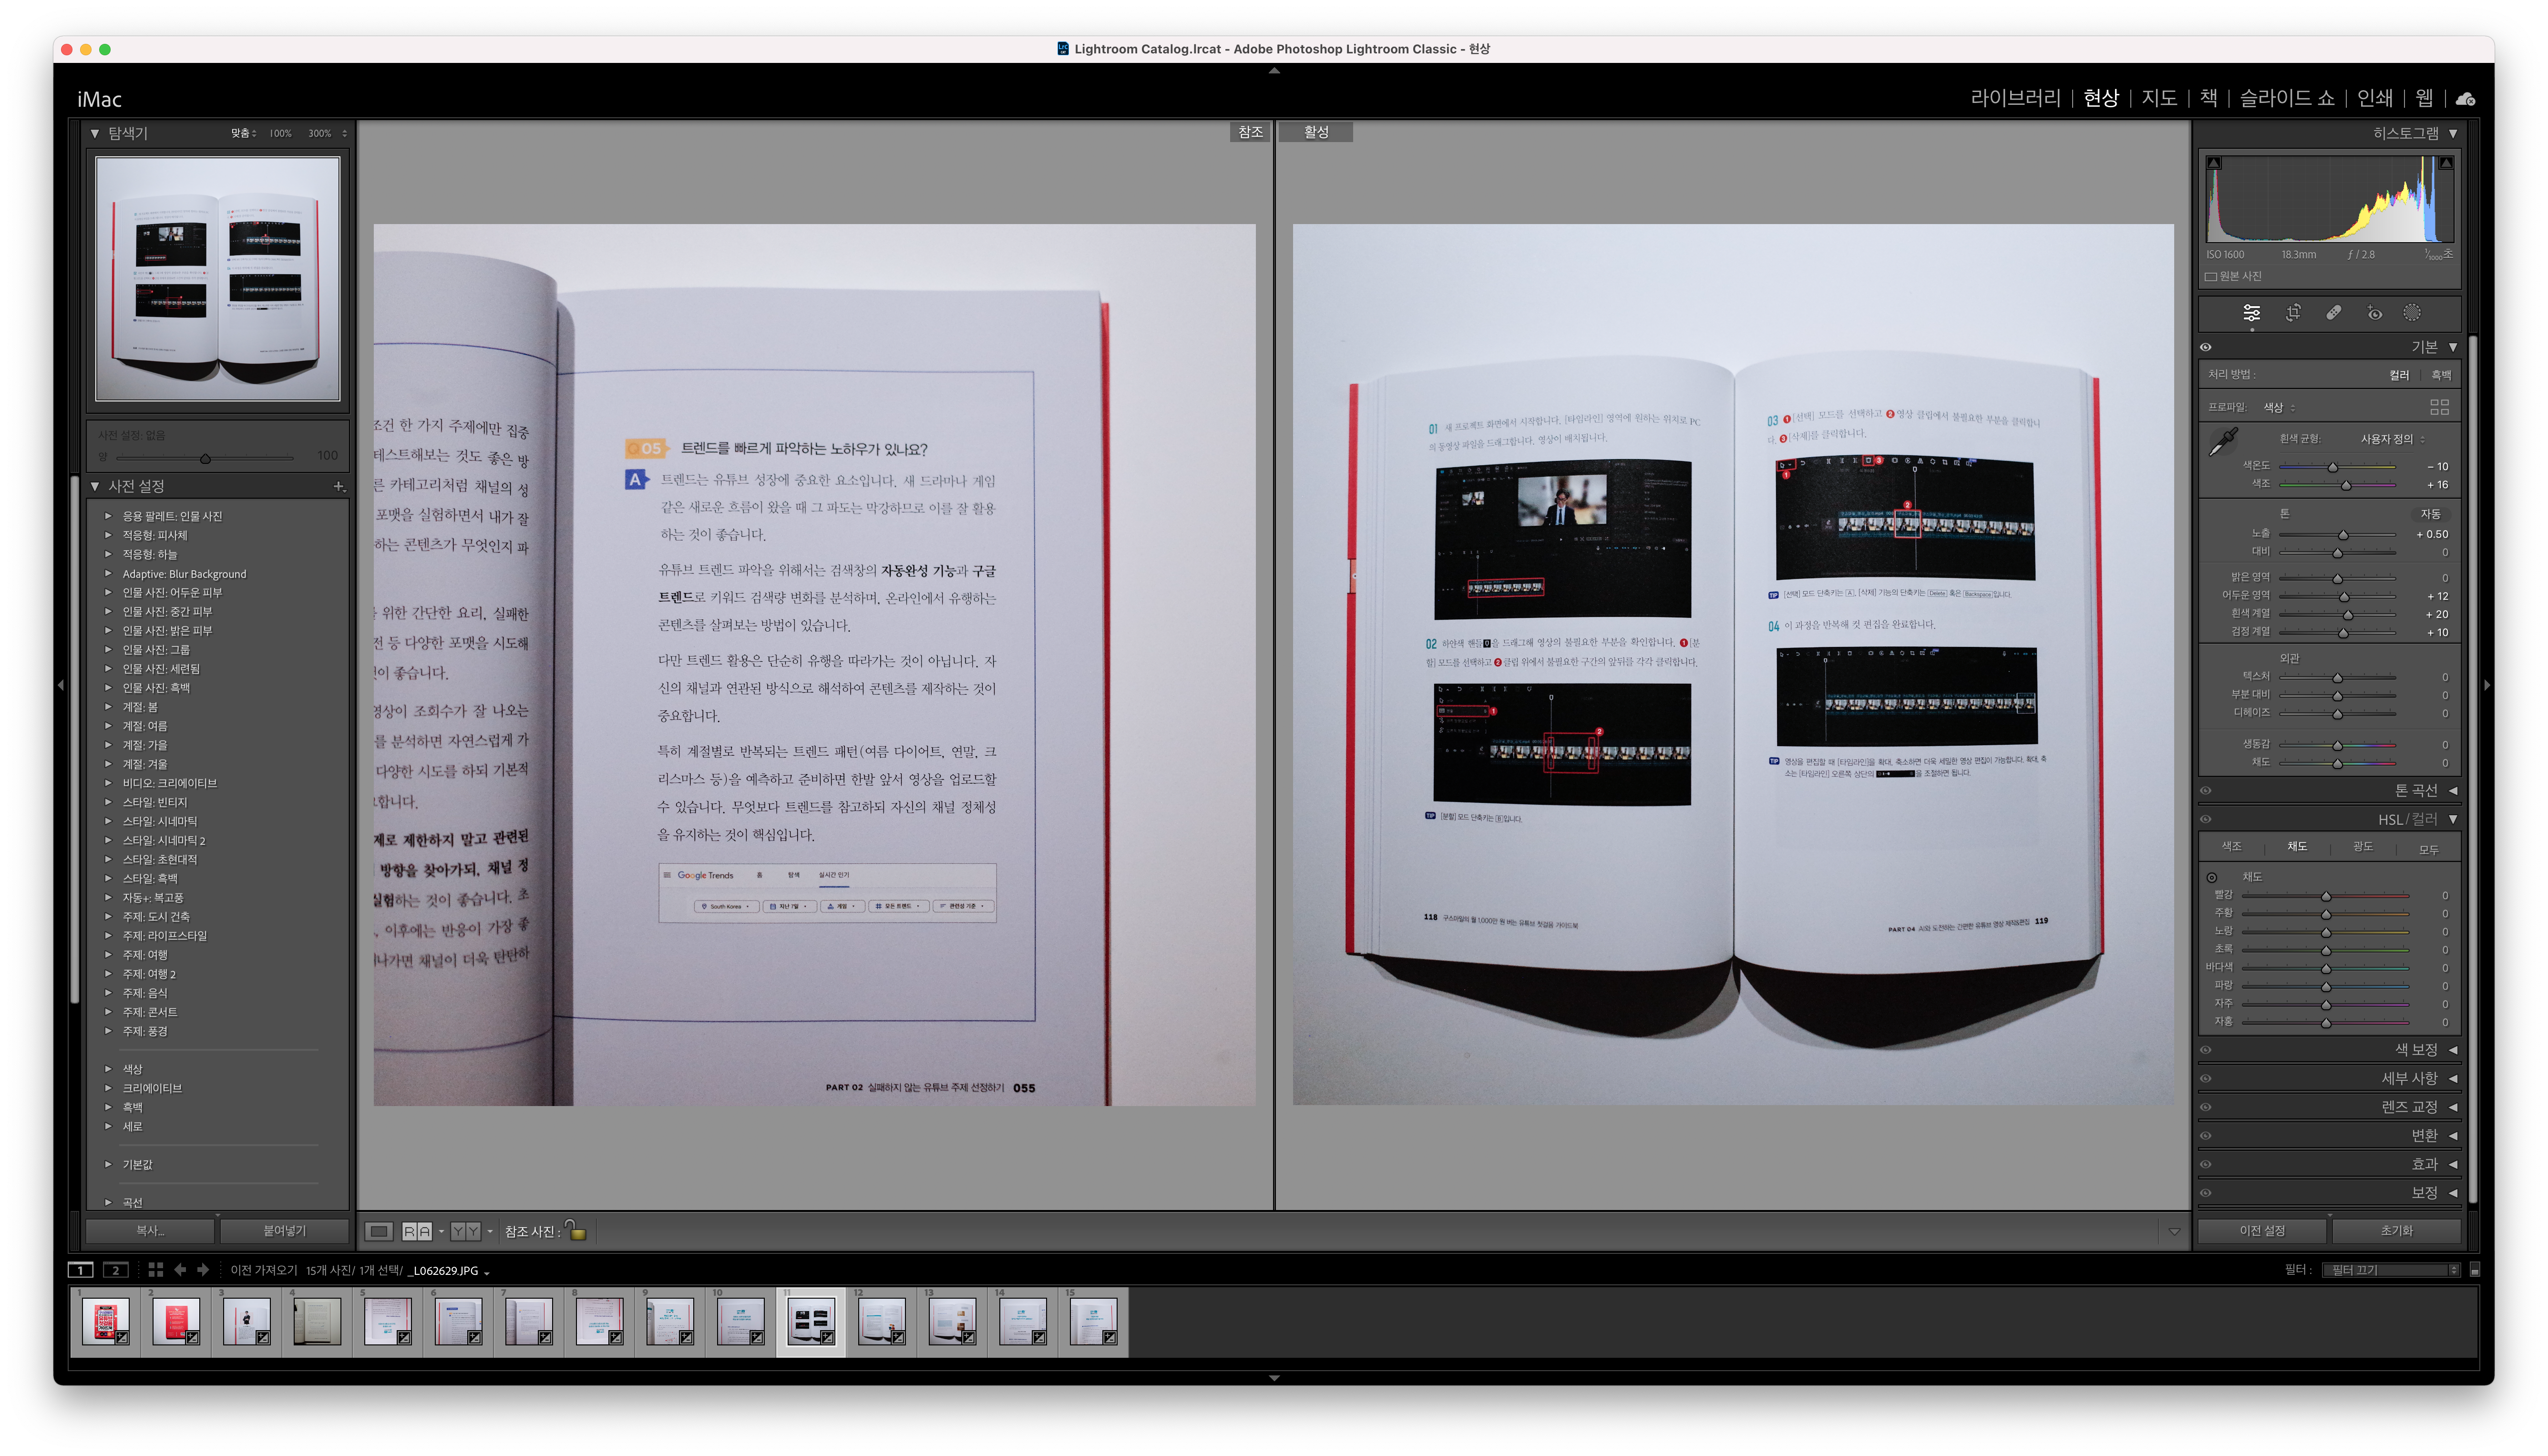2548x1456 pixels.
Task: Click the 붙여넣기 button
Action: tap(284, 1230)
